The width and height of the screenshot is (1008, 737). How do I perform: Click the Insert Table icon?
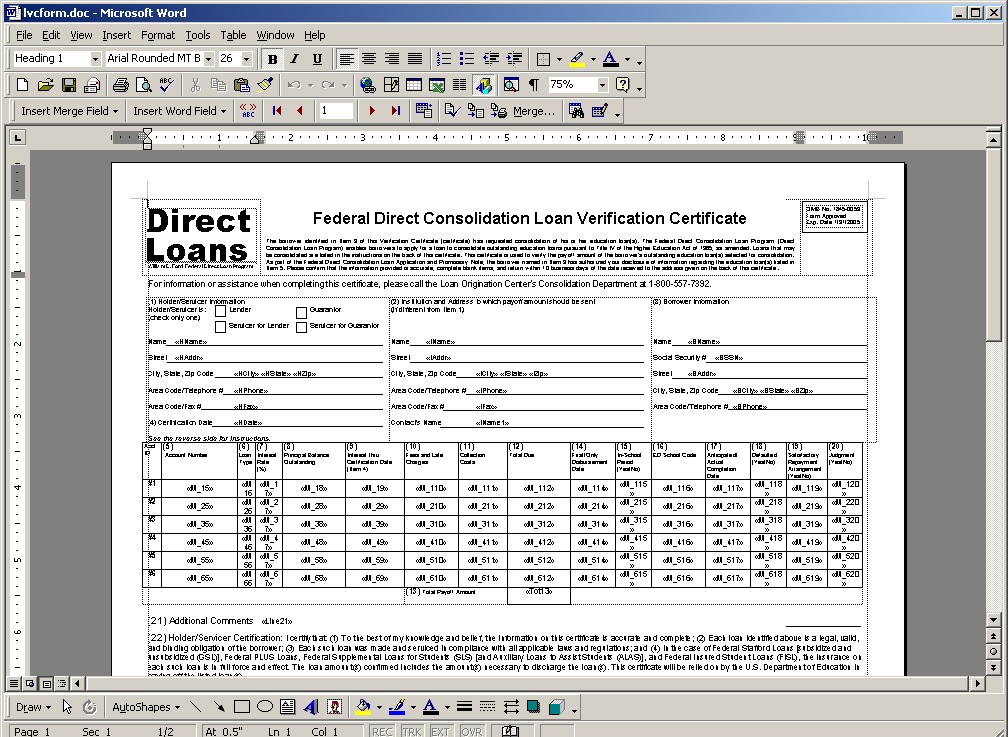(x=414, y=85)
